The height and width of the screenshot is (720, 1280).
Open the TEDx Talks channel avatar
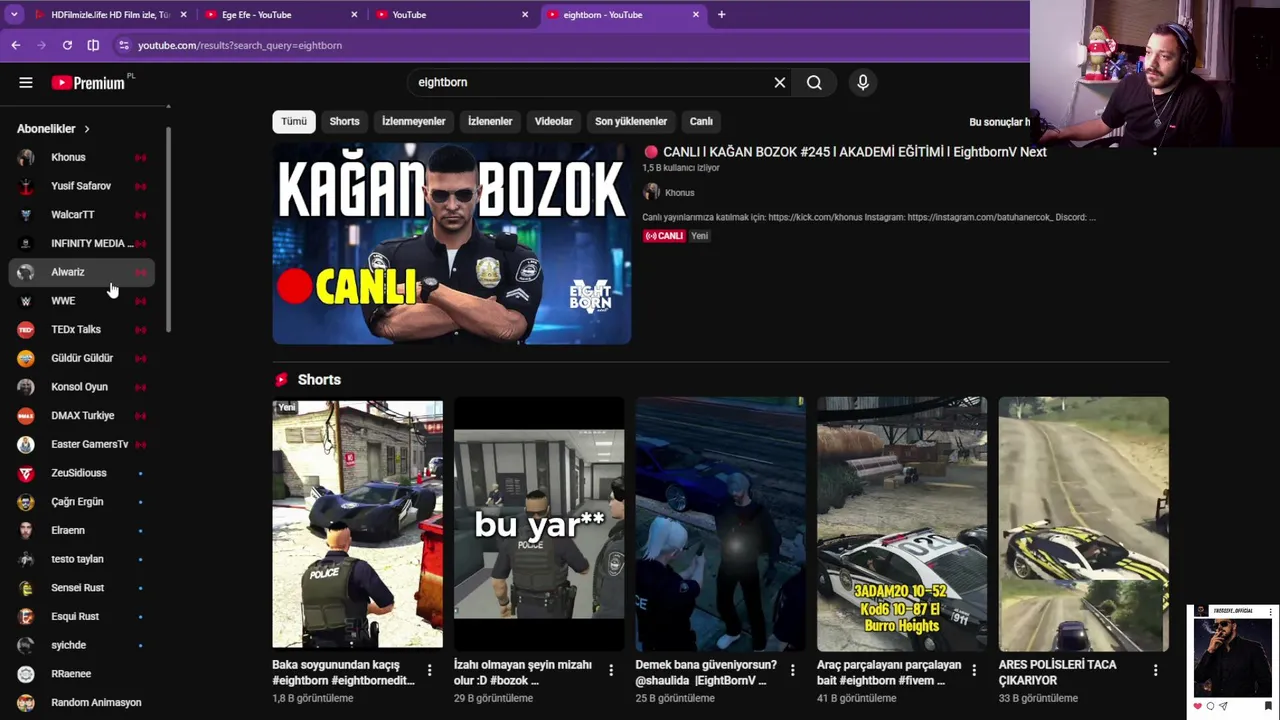[26, 329]
